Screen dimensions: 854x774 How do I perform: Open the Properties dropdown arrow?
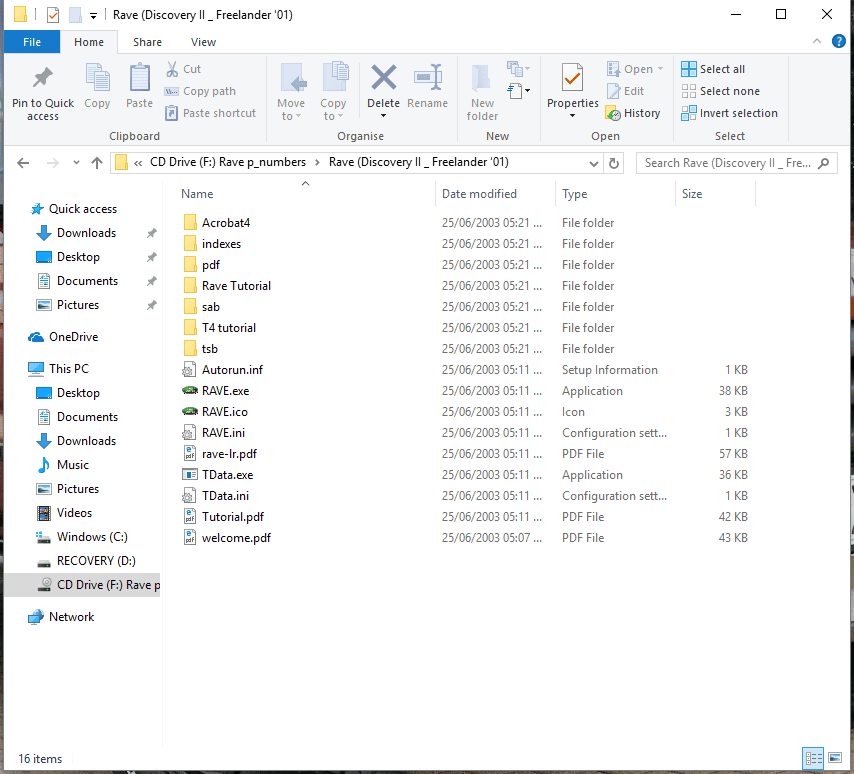pyautogui.click(x=572, y=115)
